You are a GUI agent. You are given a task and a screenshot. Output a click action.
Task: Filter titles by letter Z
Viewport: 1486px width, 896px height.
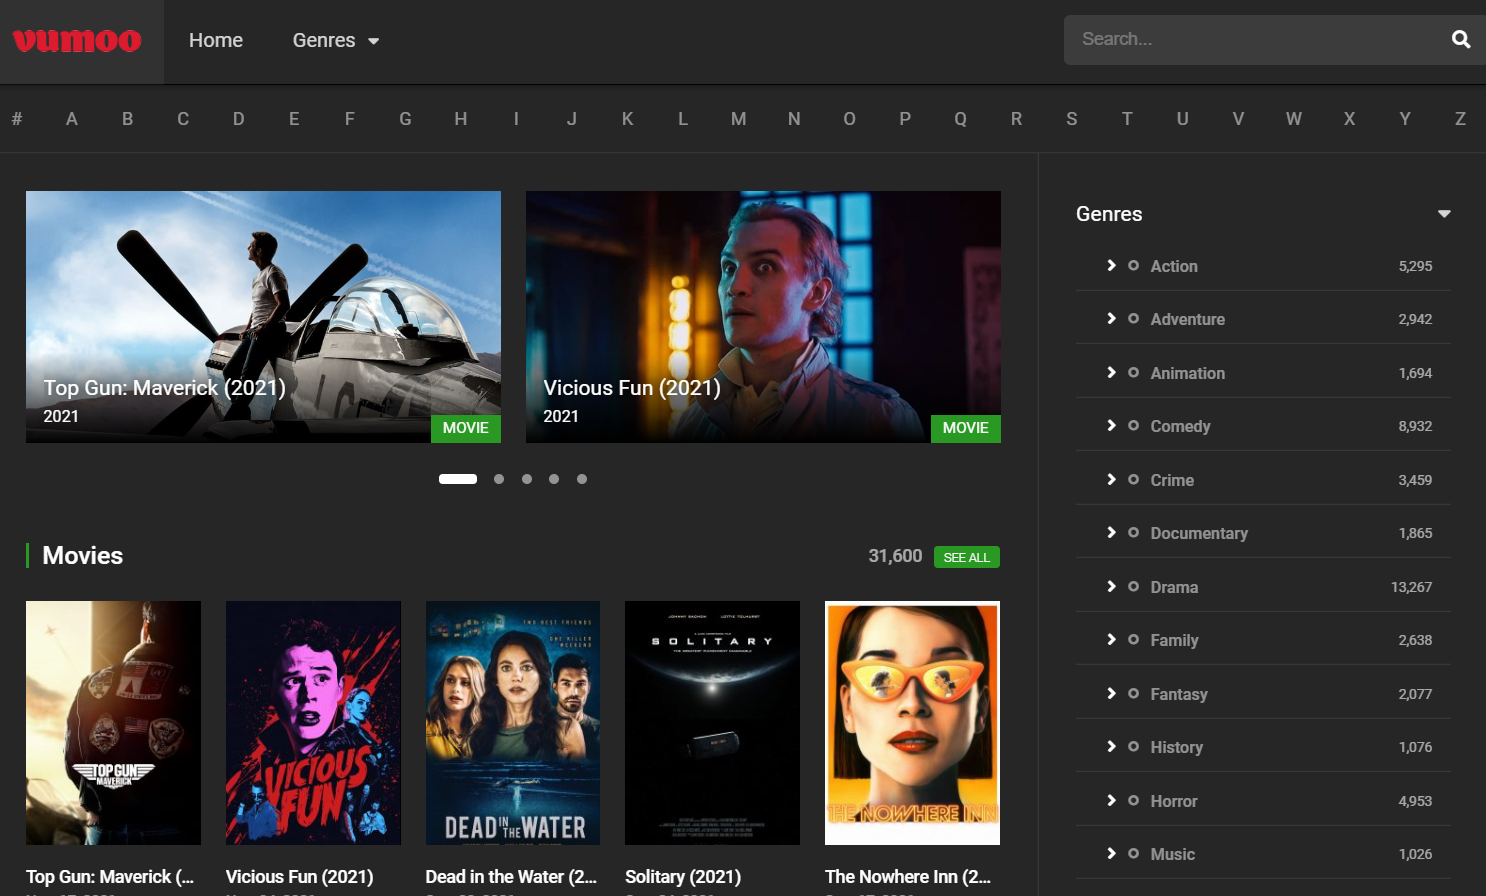(x=1460, y=119)
